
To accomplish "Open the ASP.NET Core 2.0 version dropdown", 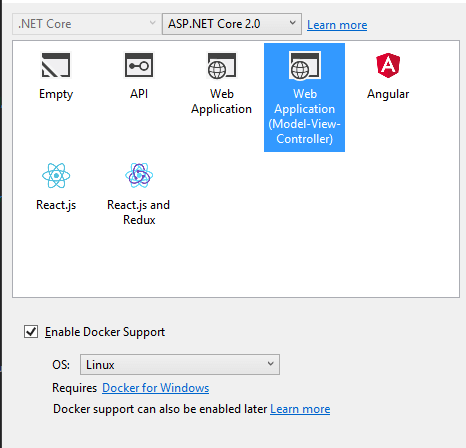I will coord(232,24).
